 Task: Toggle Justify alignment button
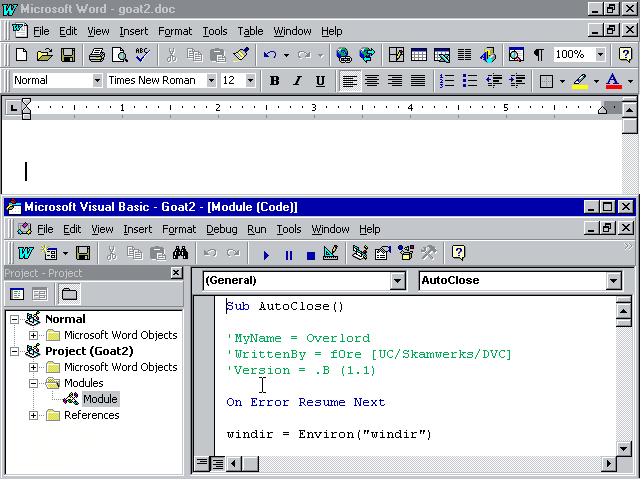point(418,81)
